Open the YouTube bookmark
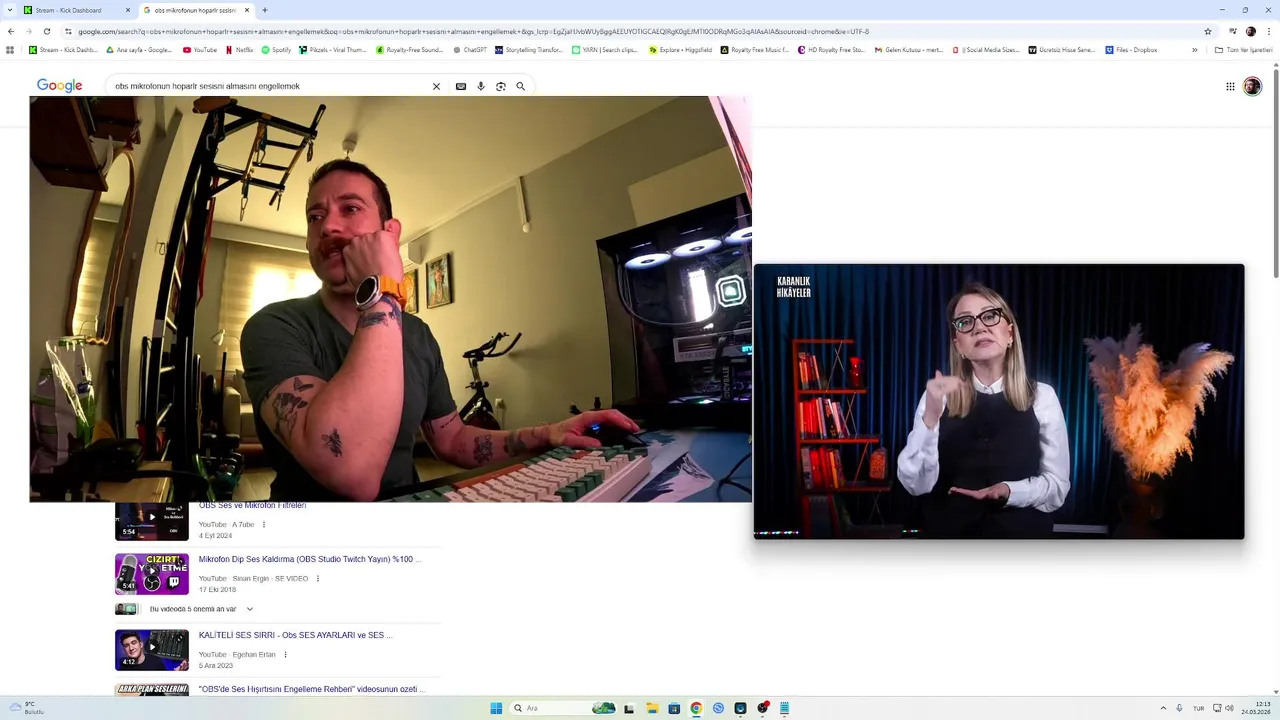1280x720 pixels. [x=200, y=49]
